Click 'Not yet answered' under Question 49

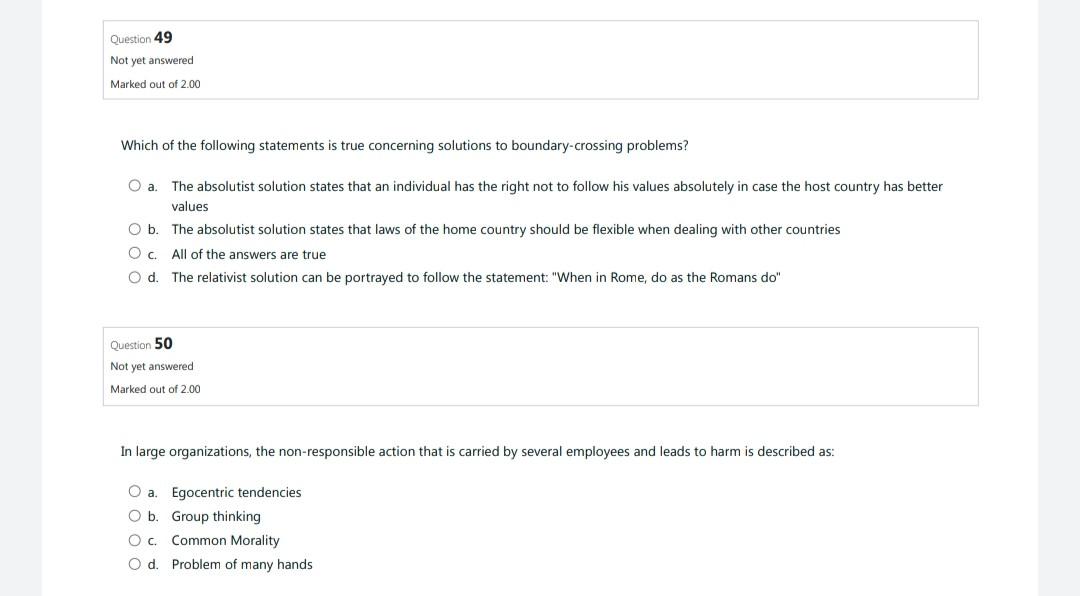point(151,60)
